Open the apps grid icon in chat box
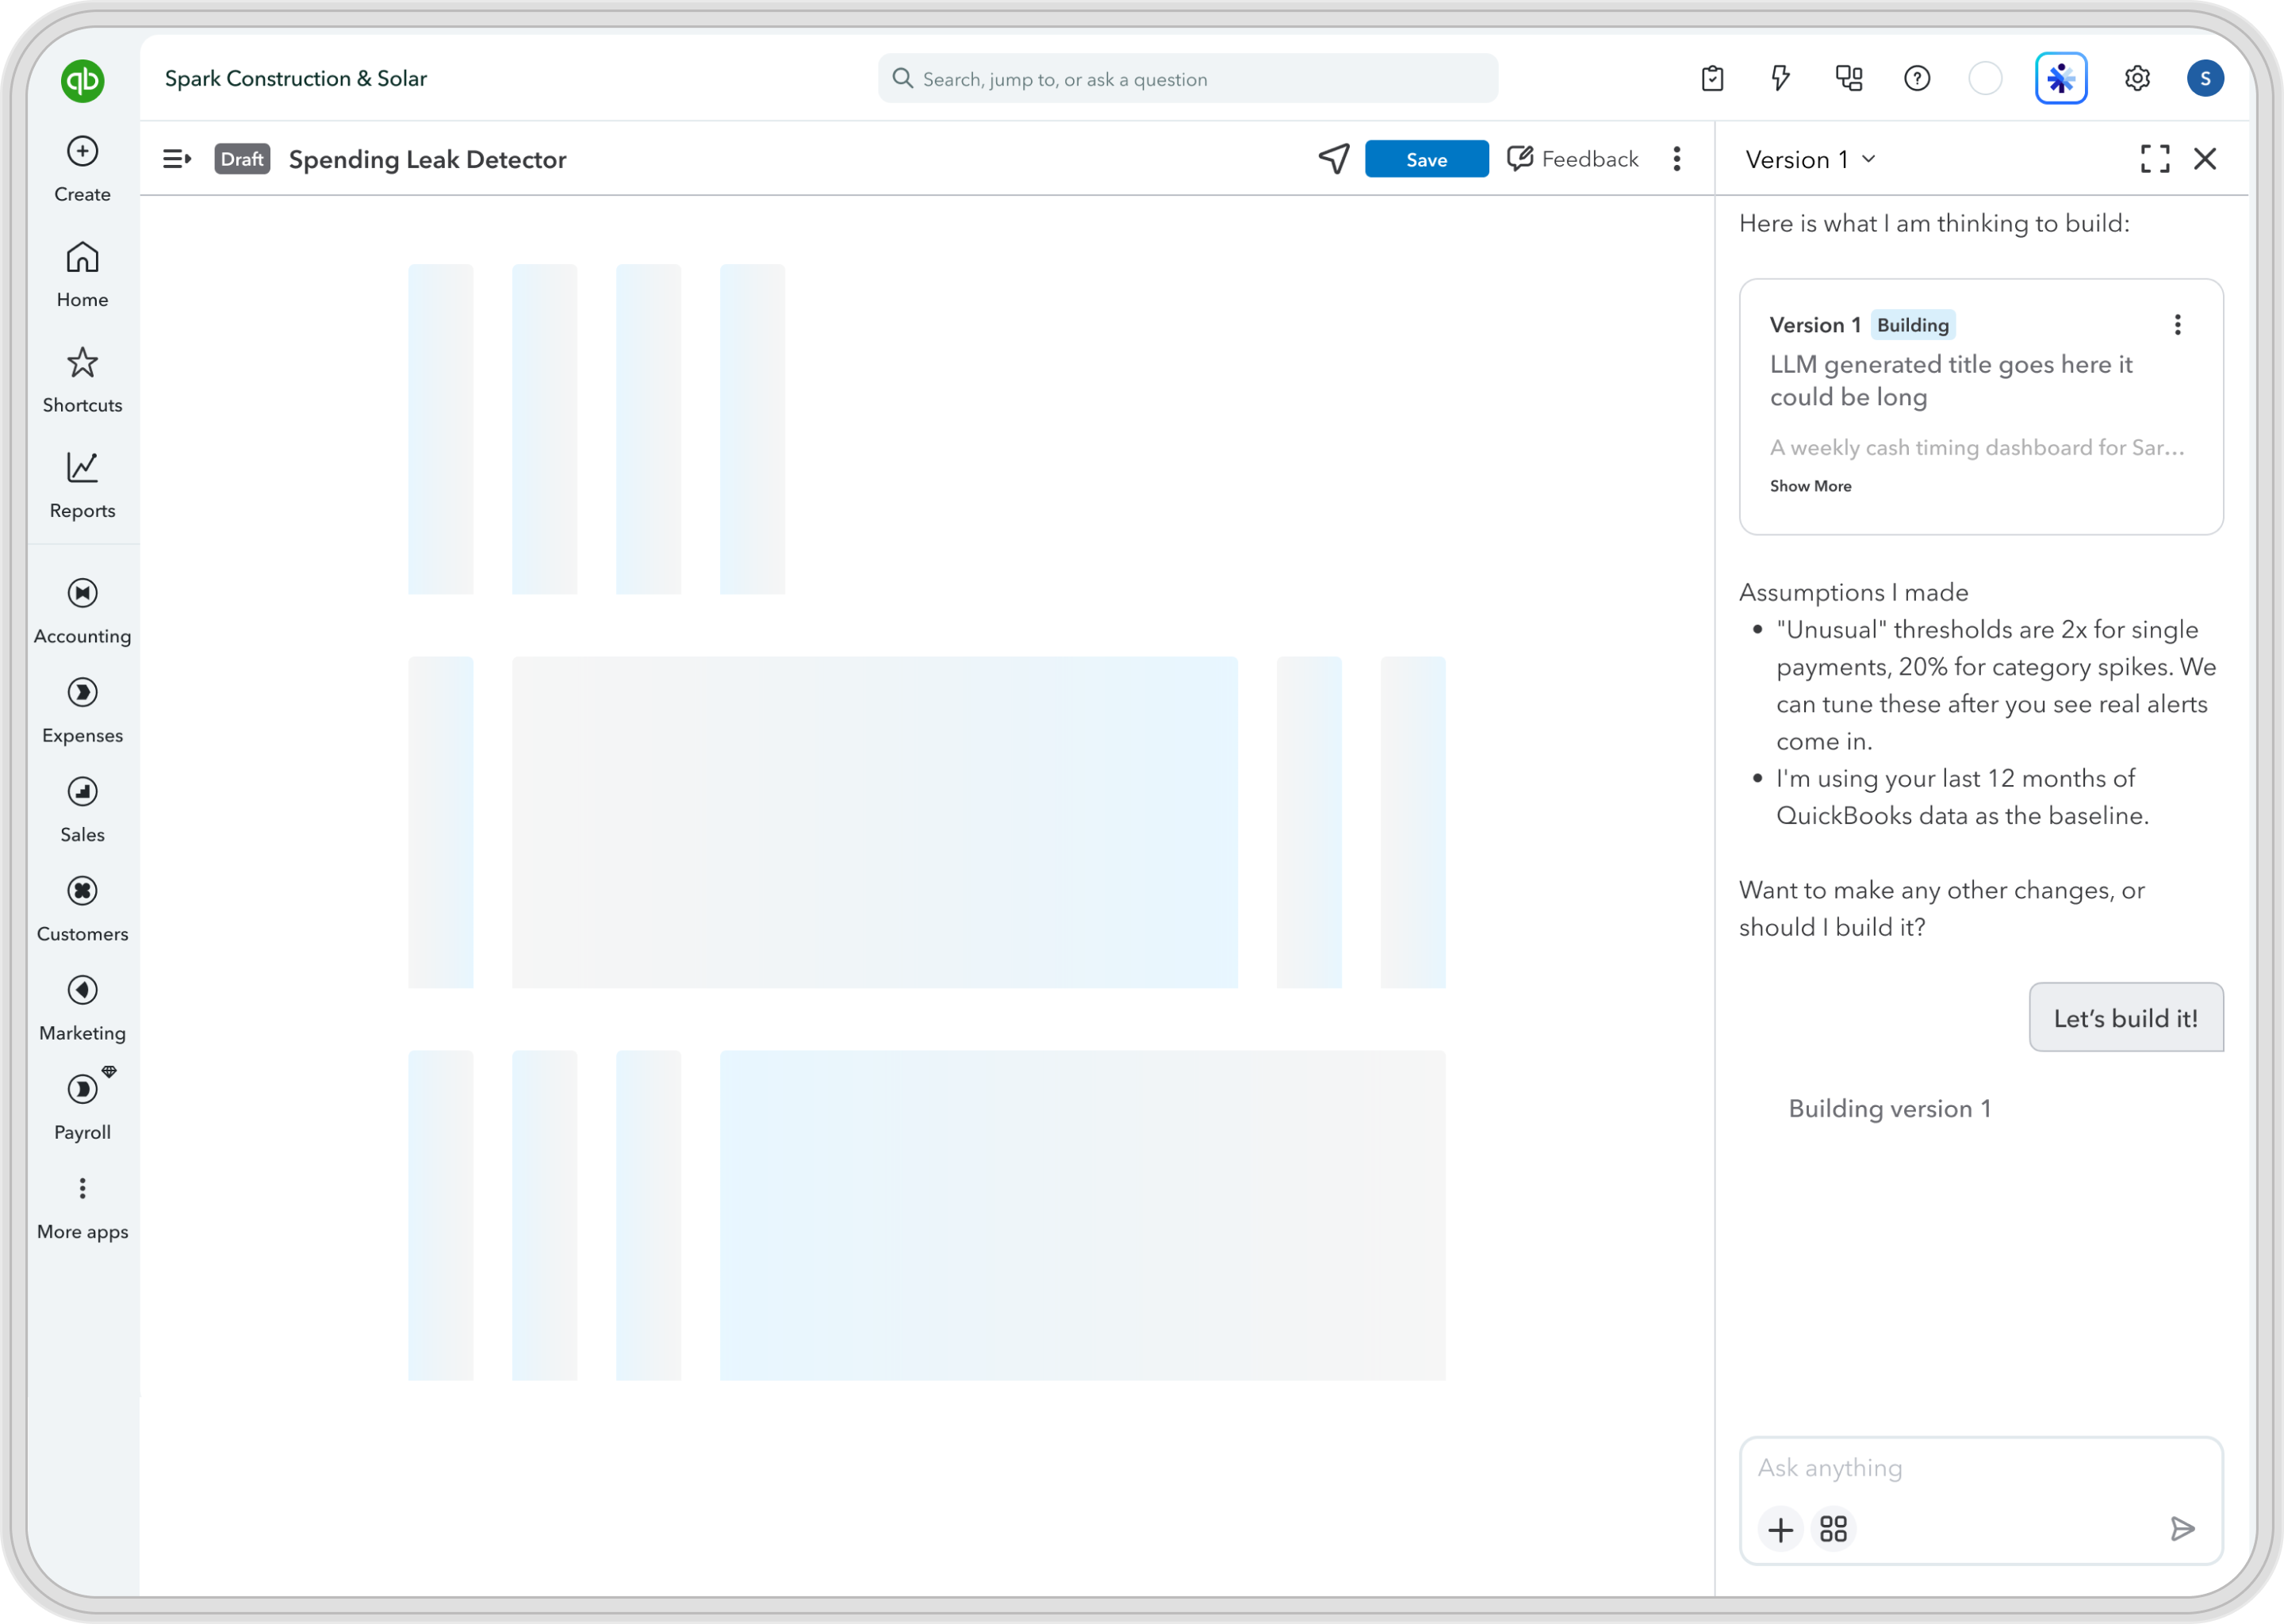Screen dimensions: 2284x1624 (1833, 1529)
